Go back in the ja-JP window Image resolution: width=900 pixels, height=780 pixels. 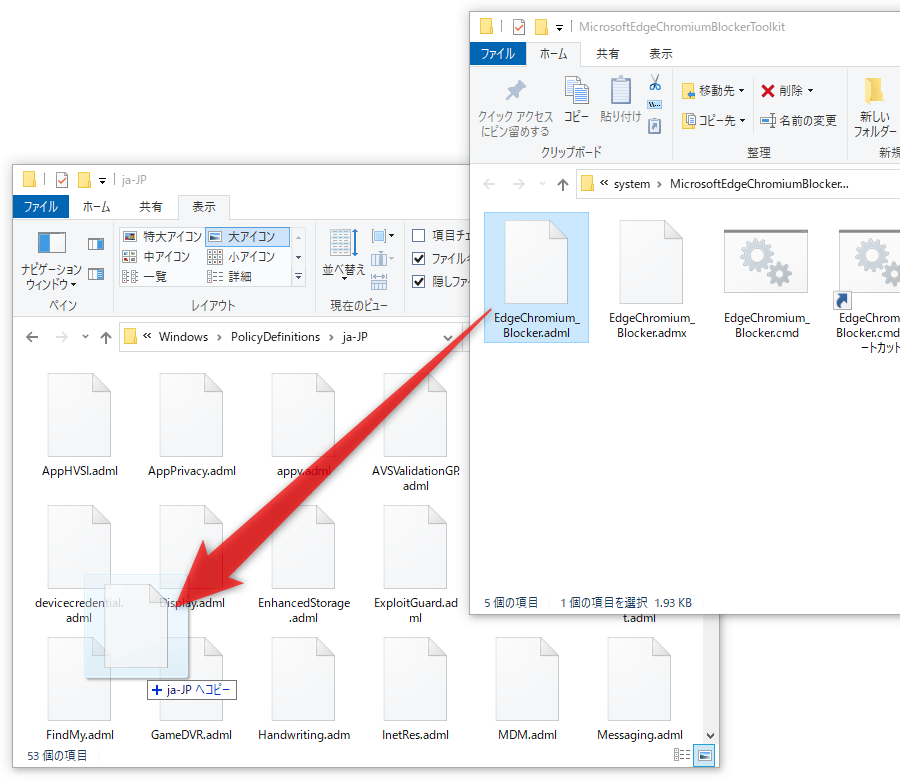32,337
